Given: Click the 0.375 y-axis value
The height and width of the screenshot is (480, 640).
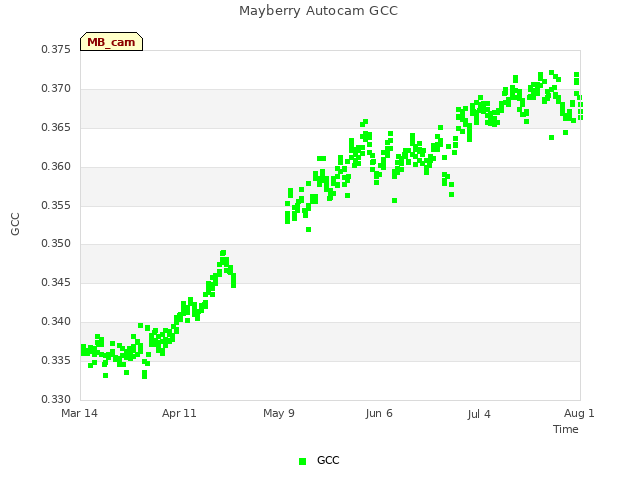Looking at the screenshot, I should (56, 49).
